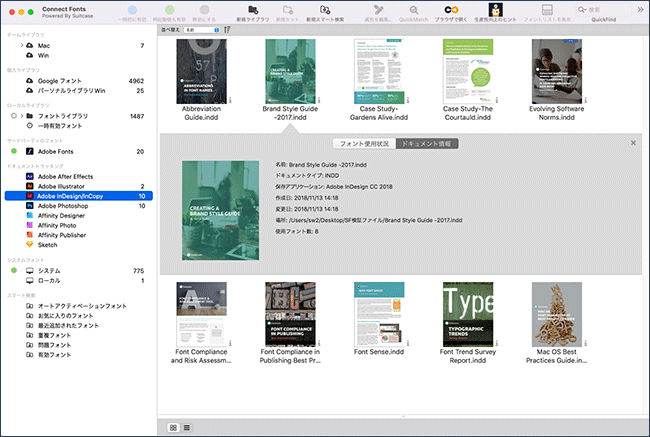The width and height of the screenshot is (650, 437).
Task: Close the document info panel
Action: 633,143
